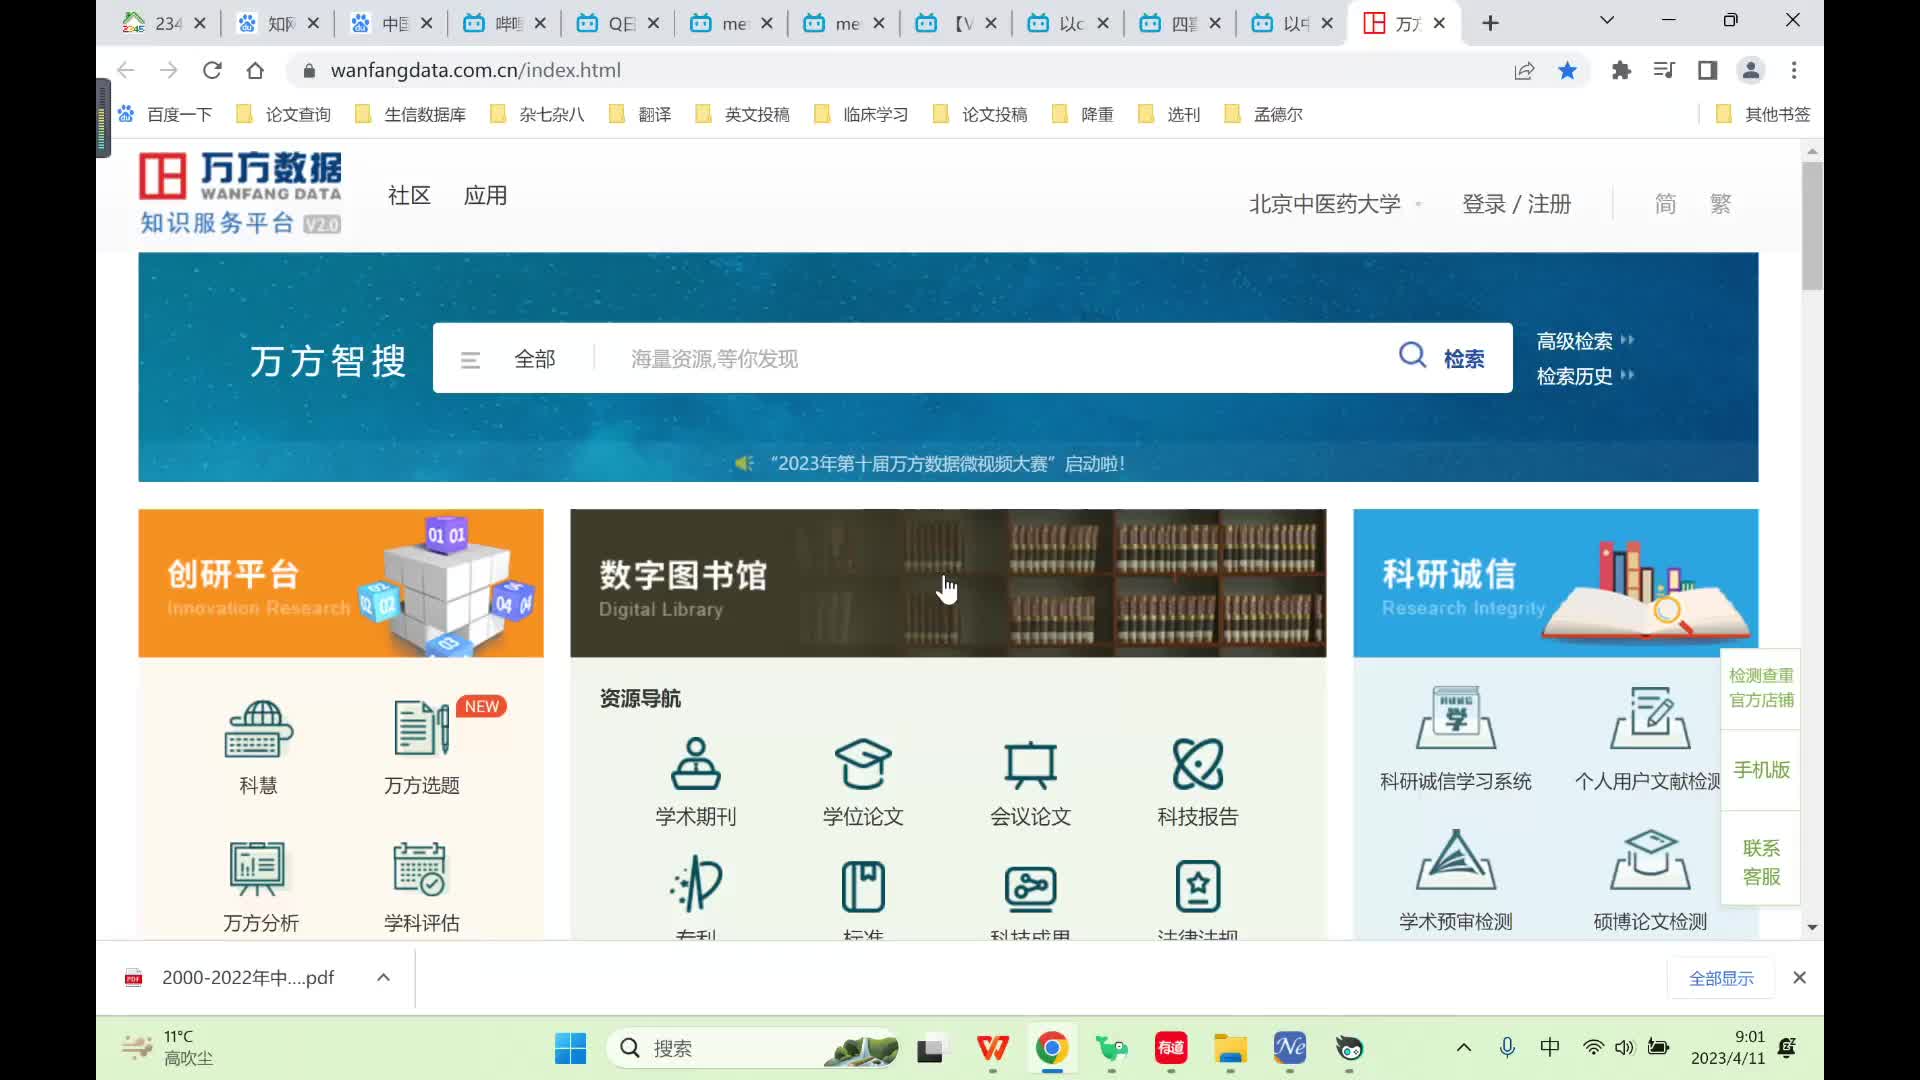Switch to the QE browser tab

click(618, 23)
